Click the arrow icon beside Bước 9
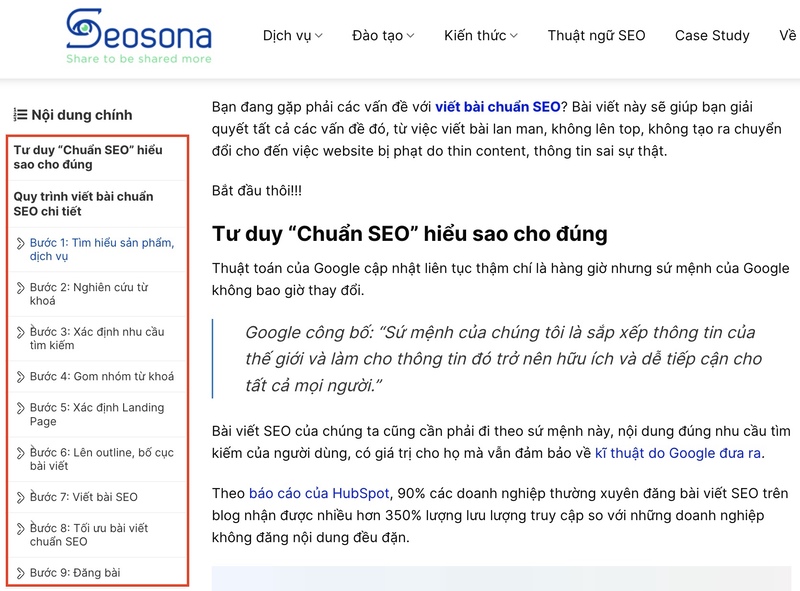 pyautogui.click(x=20, y=573)
